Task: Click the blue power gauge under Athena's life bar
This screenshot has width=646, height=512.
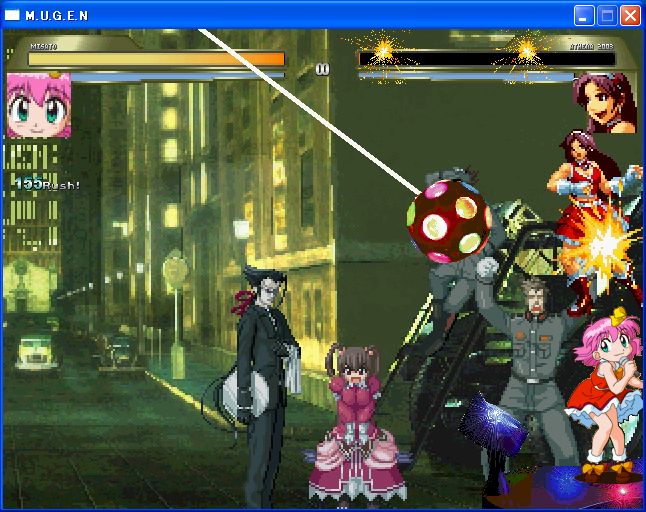Action: coord(466,76)
